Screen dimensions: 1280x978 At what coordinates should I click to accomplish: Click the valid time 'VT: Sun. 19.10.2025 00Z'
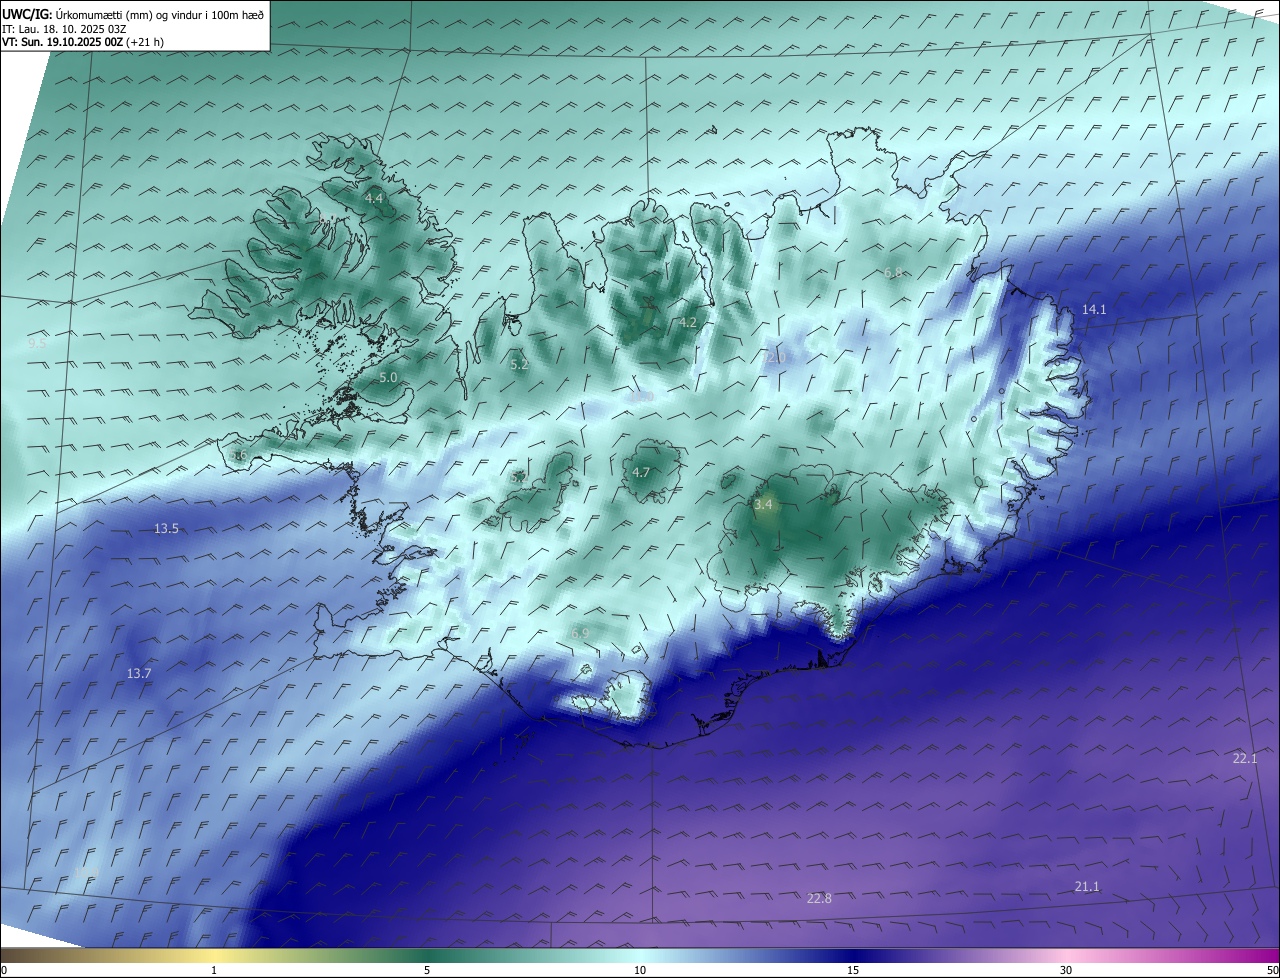tap(63, 42)
